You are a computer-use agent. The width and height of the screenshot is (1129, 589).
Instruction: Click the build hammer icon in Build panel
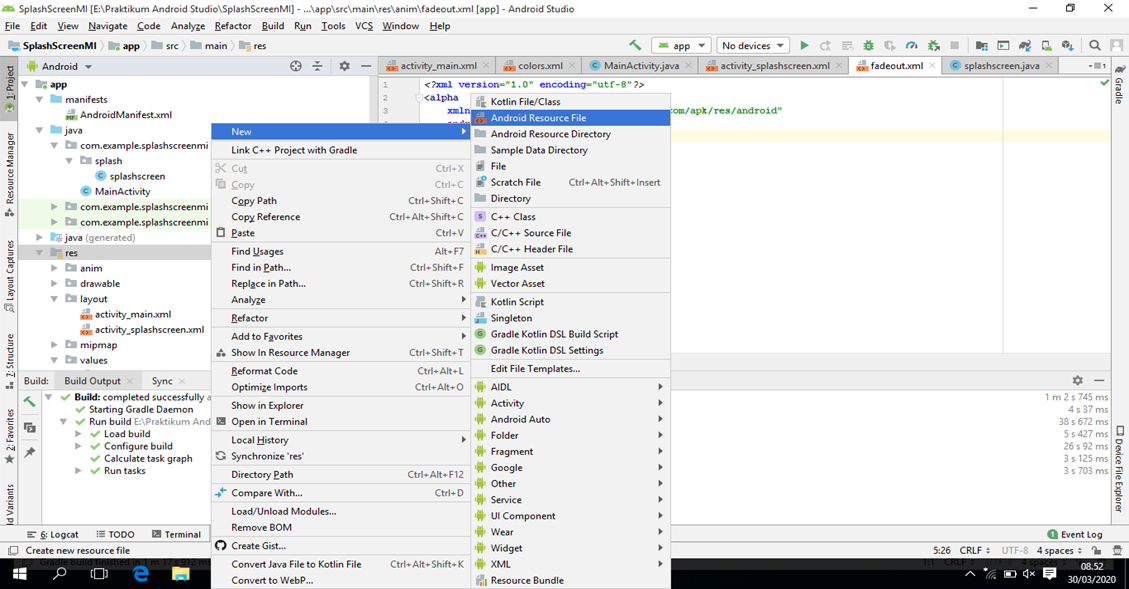point(30,402)
